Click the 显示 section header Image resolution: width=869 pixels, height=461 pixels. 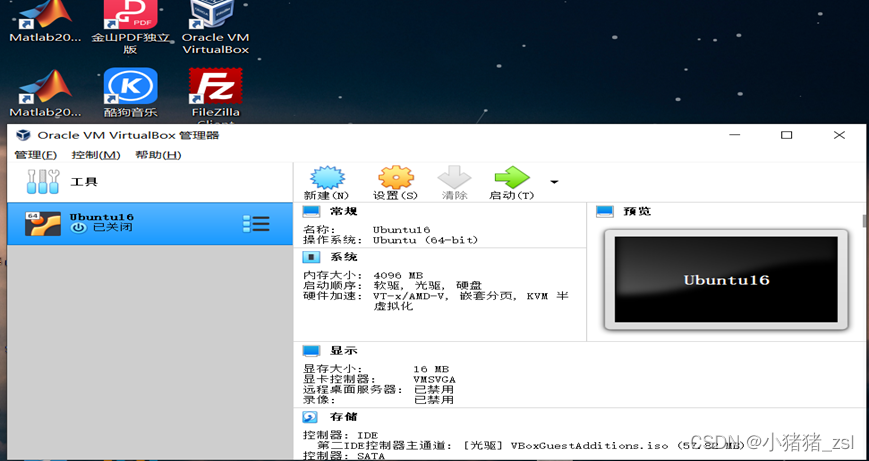tap(344, 351)
